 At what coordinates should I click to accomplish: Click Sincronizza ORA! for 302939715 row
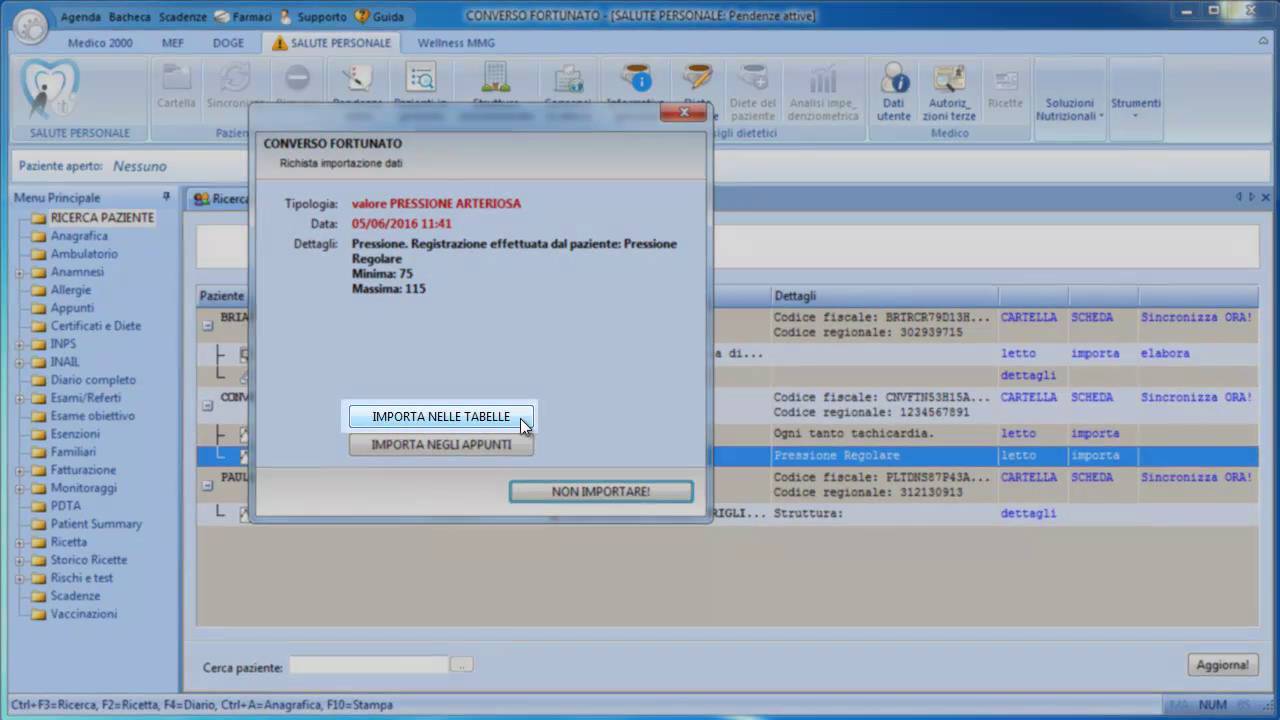pyautogui.click(x=1196, y=317)
